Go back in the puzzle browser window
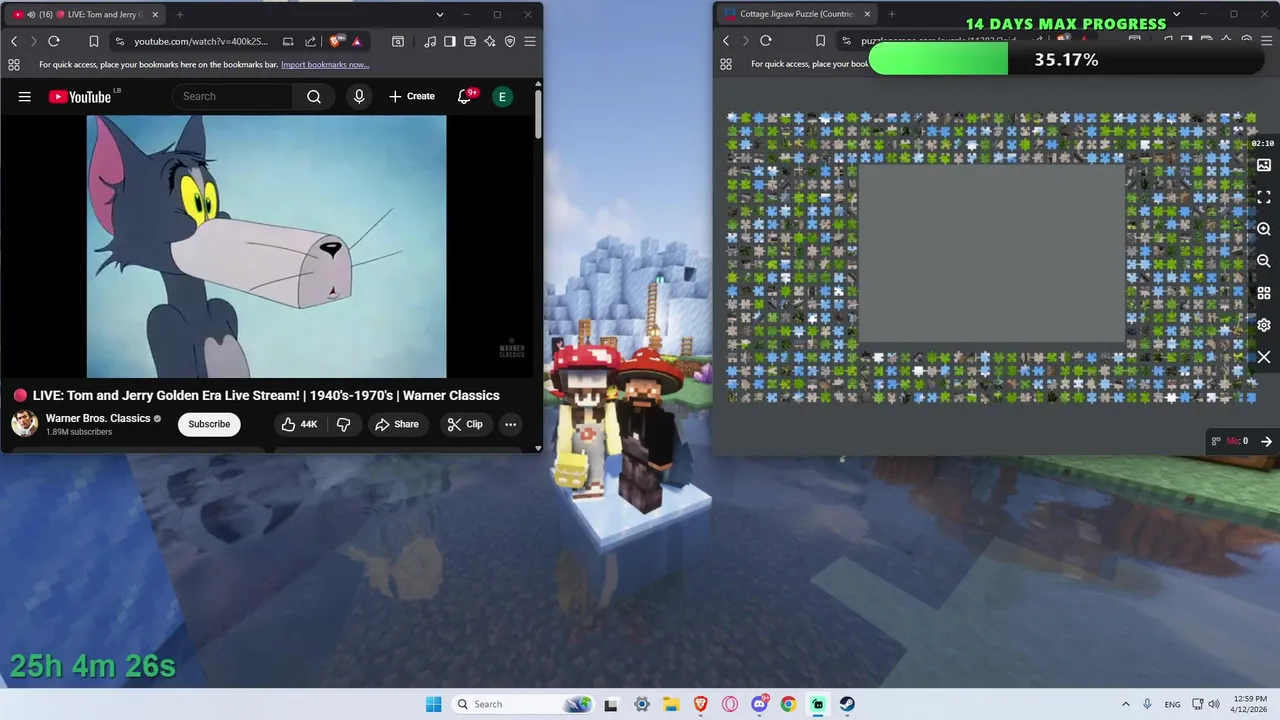This screenshot has height=720, width=1280. (x=726, y=41)
